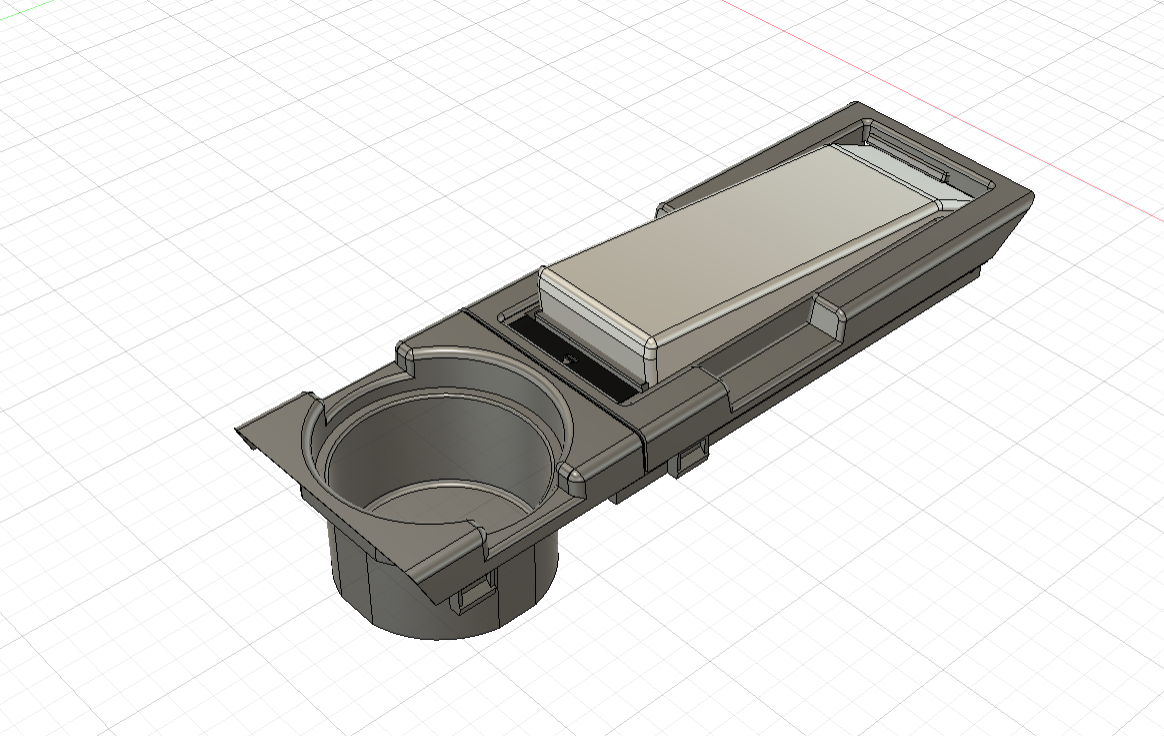Select the seam line between cup holder and lid sections
1164x736 pixels.
click(640, 440)
